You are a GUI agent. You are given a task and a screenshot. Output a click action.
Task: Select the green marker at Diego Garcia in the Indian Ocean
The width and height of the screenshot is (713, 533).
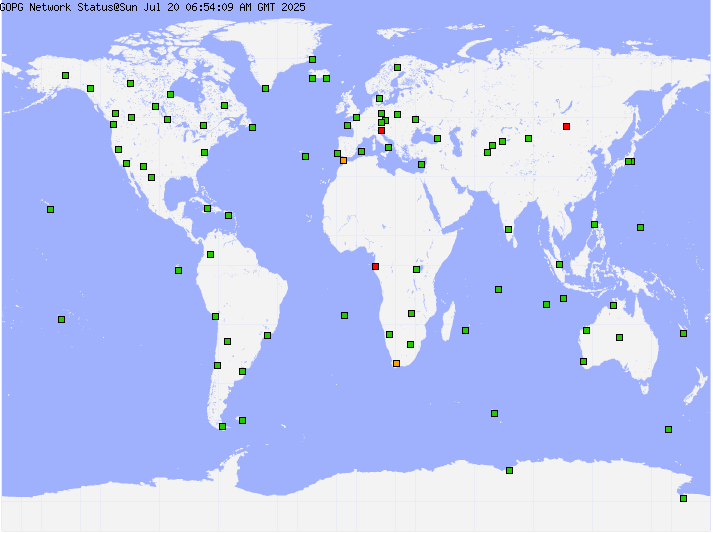[499, 290]
